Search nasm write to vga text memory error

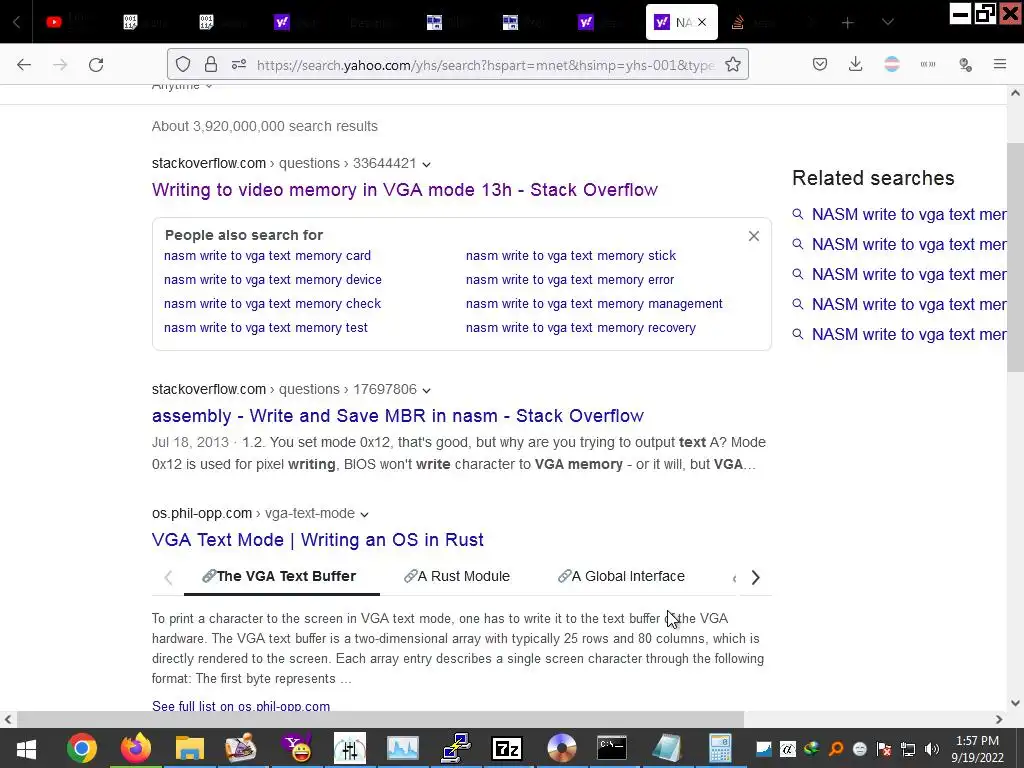click(569, 280)
